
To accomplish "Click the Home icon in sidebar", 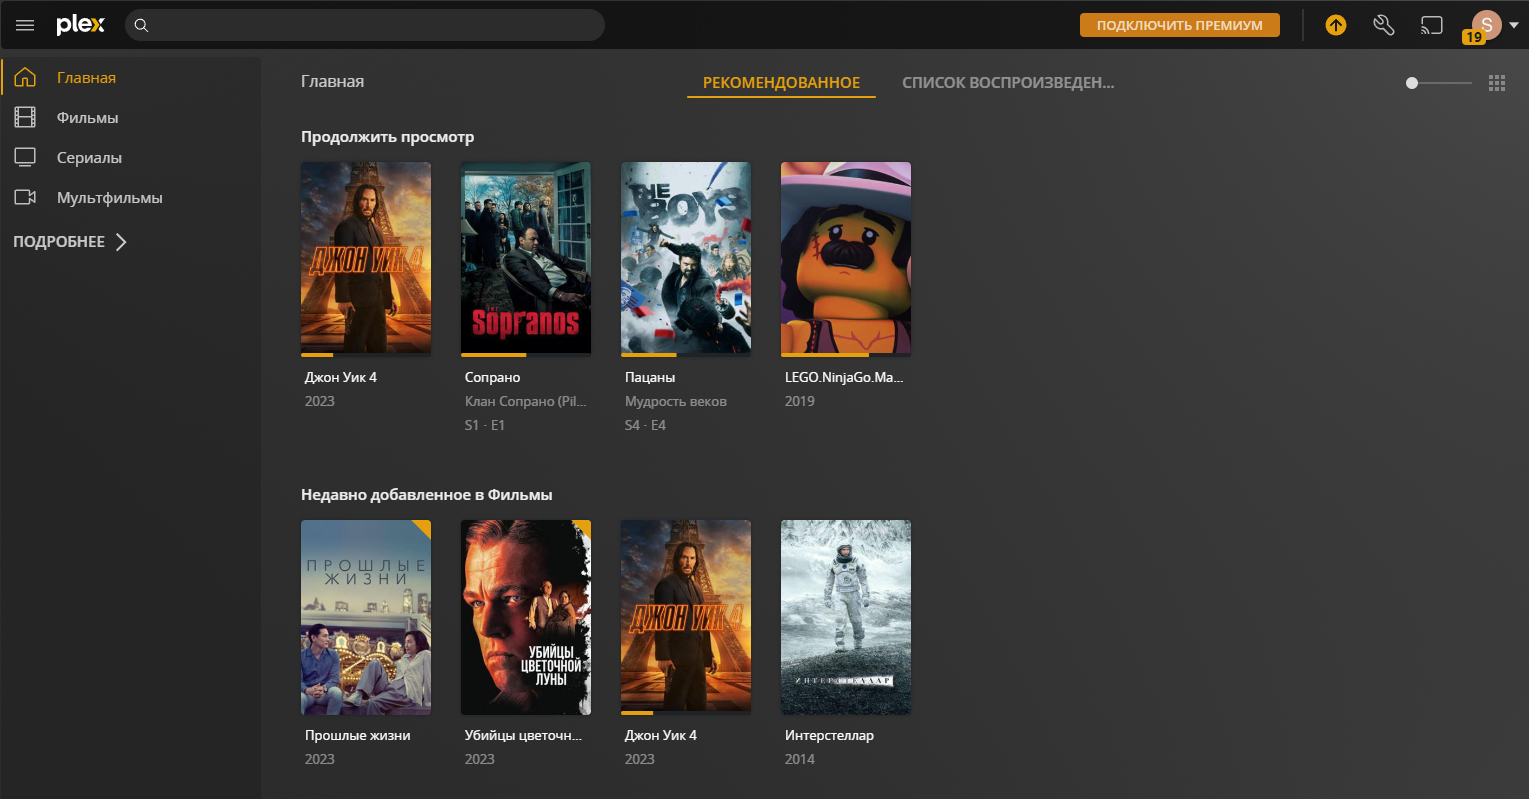I will coord(25,78).
